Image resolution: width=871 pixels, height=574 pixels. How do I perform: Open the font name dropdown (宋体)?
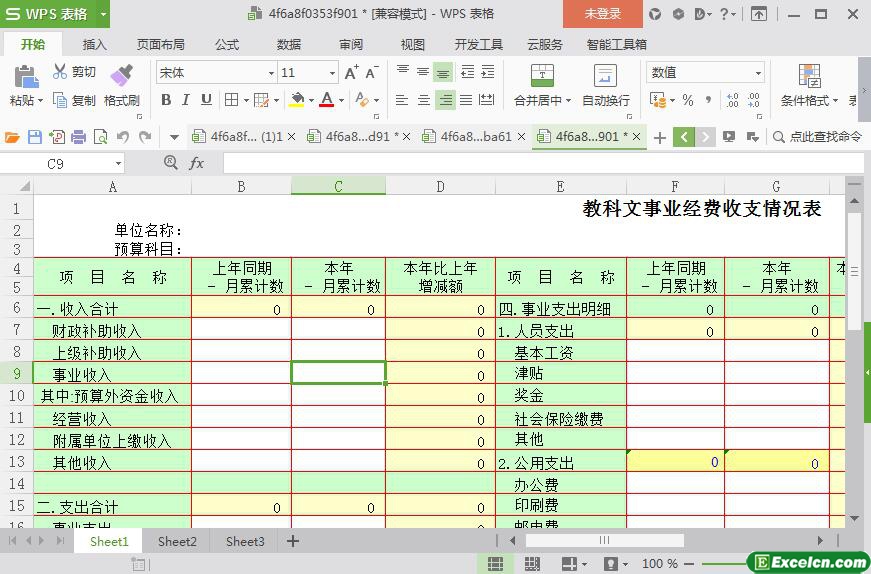(x=271, y=73)
